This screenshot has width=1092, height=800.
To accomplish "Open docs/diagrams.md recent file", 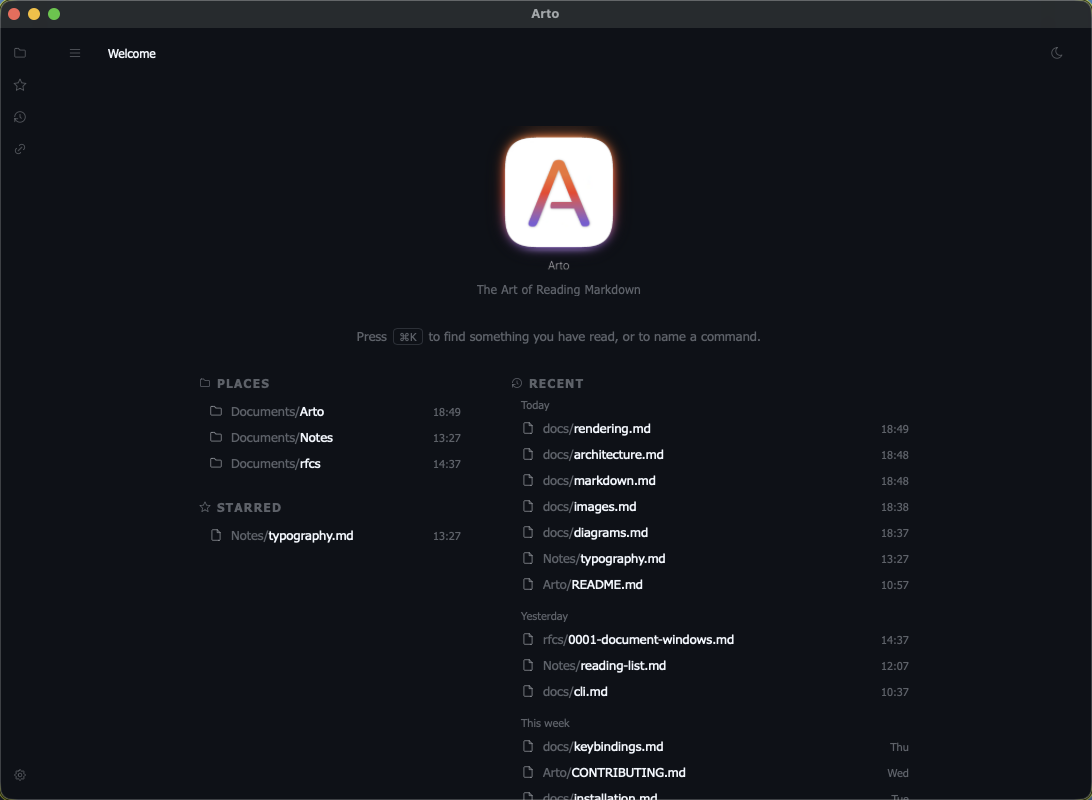I will 715,533.
